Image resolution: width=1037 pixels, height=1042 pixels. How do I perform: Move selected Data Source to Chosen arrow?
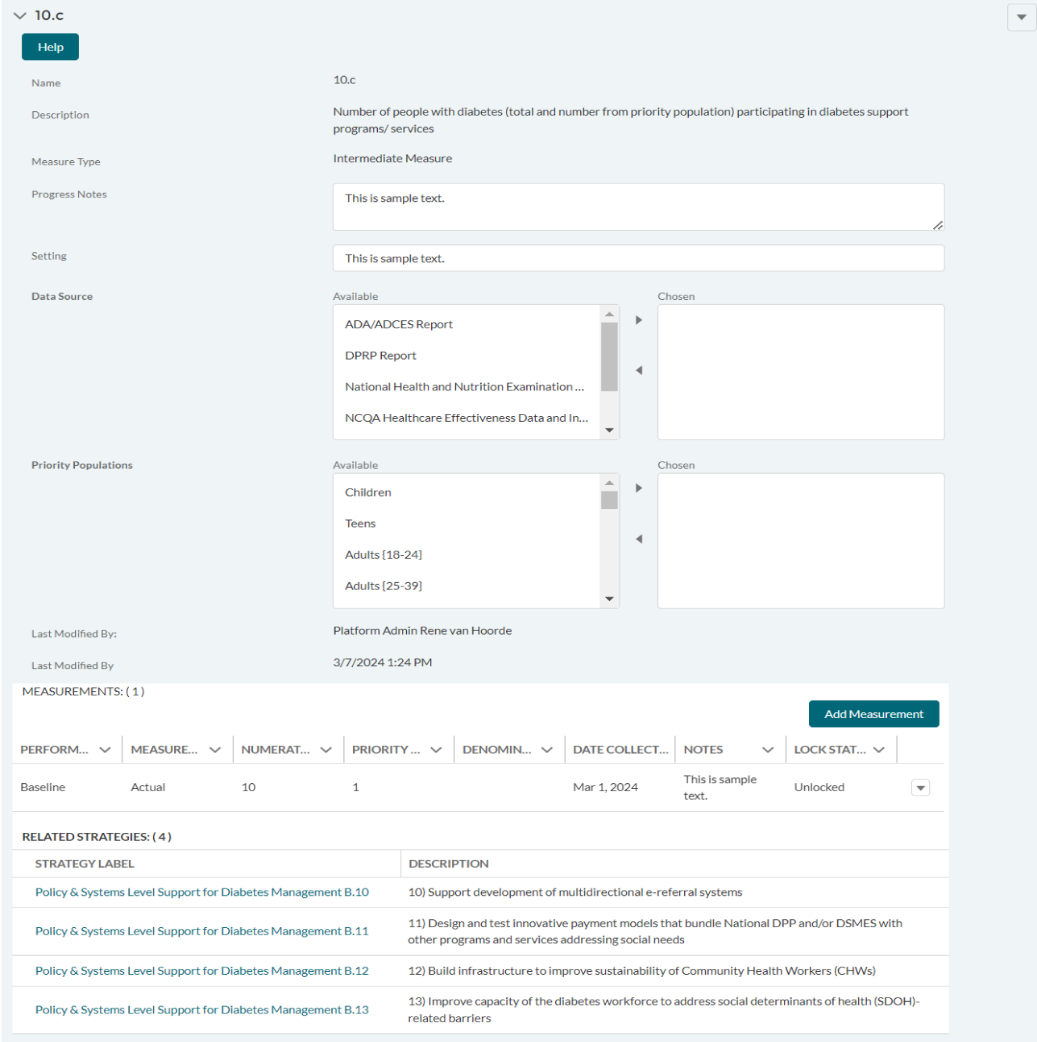(639, 320)
